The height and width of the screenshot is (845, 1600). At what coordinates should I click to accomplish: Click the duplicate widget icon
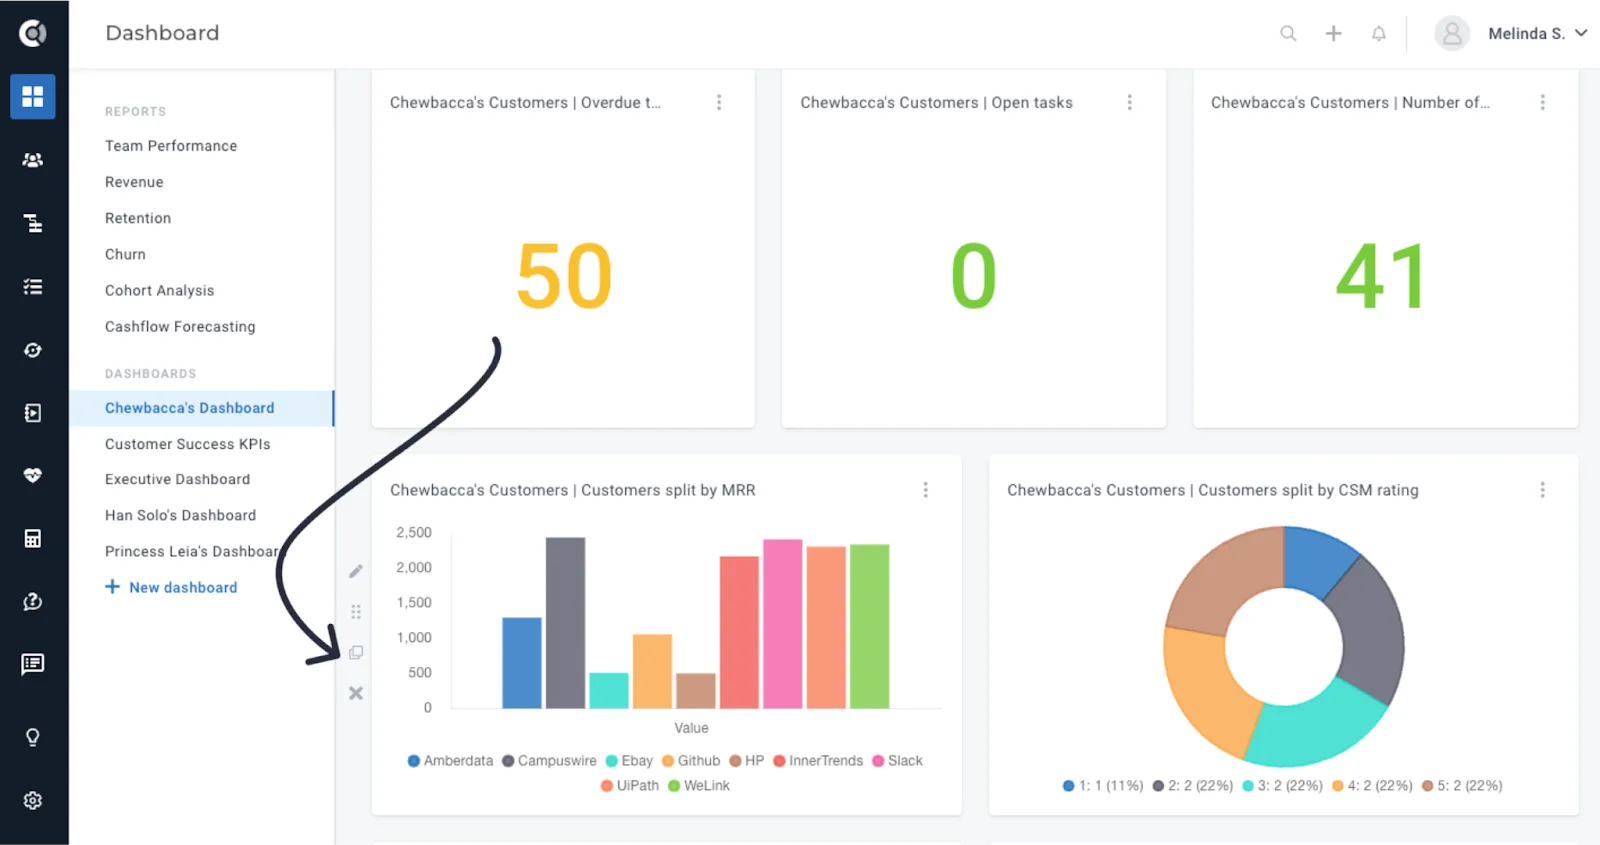(356, 653)
